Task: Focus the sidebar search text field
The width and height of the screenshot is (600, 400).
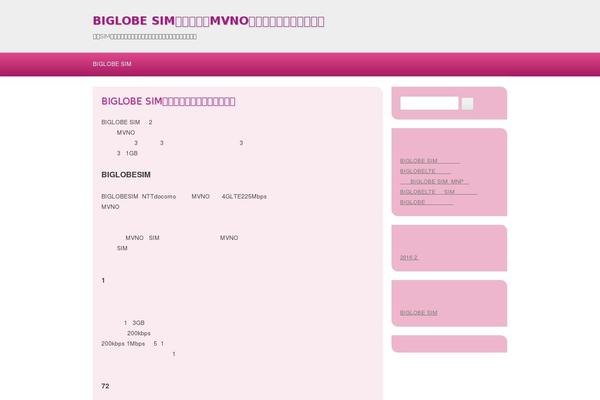Action: 429,103
